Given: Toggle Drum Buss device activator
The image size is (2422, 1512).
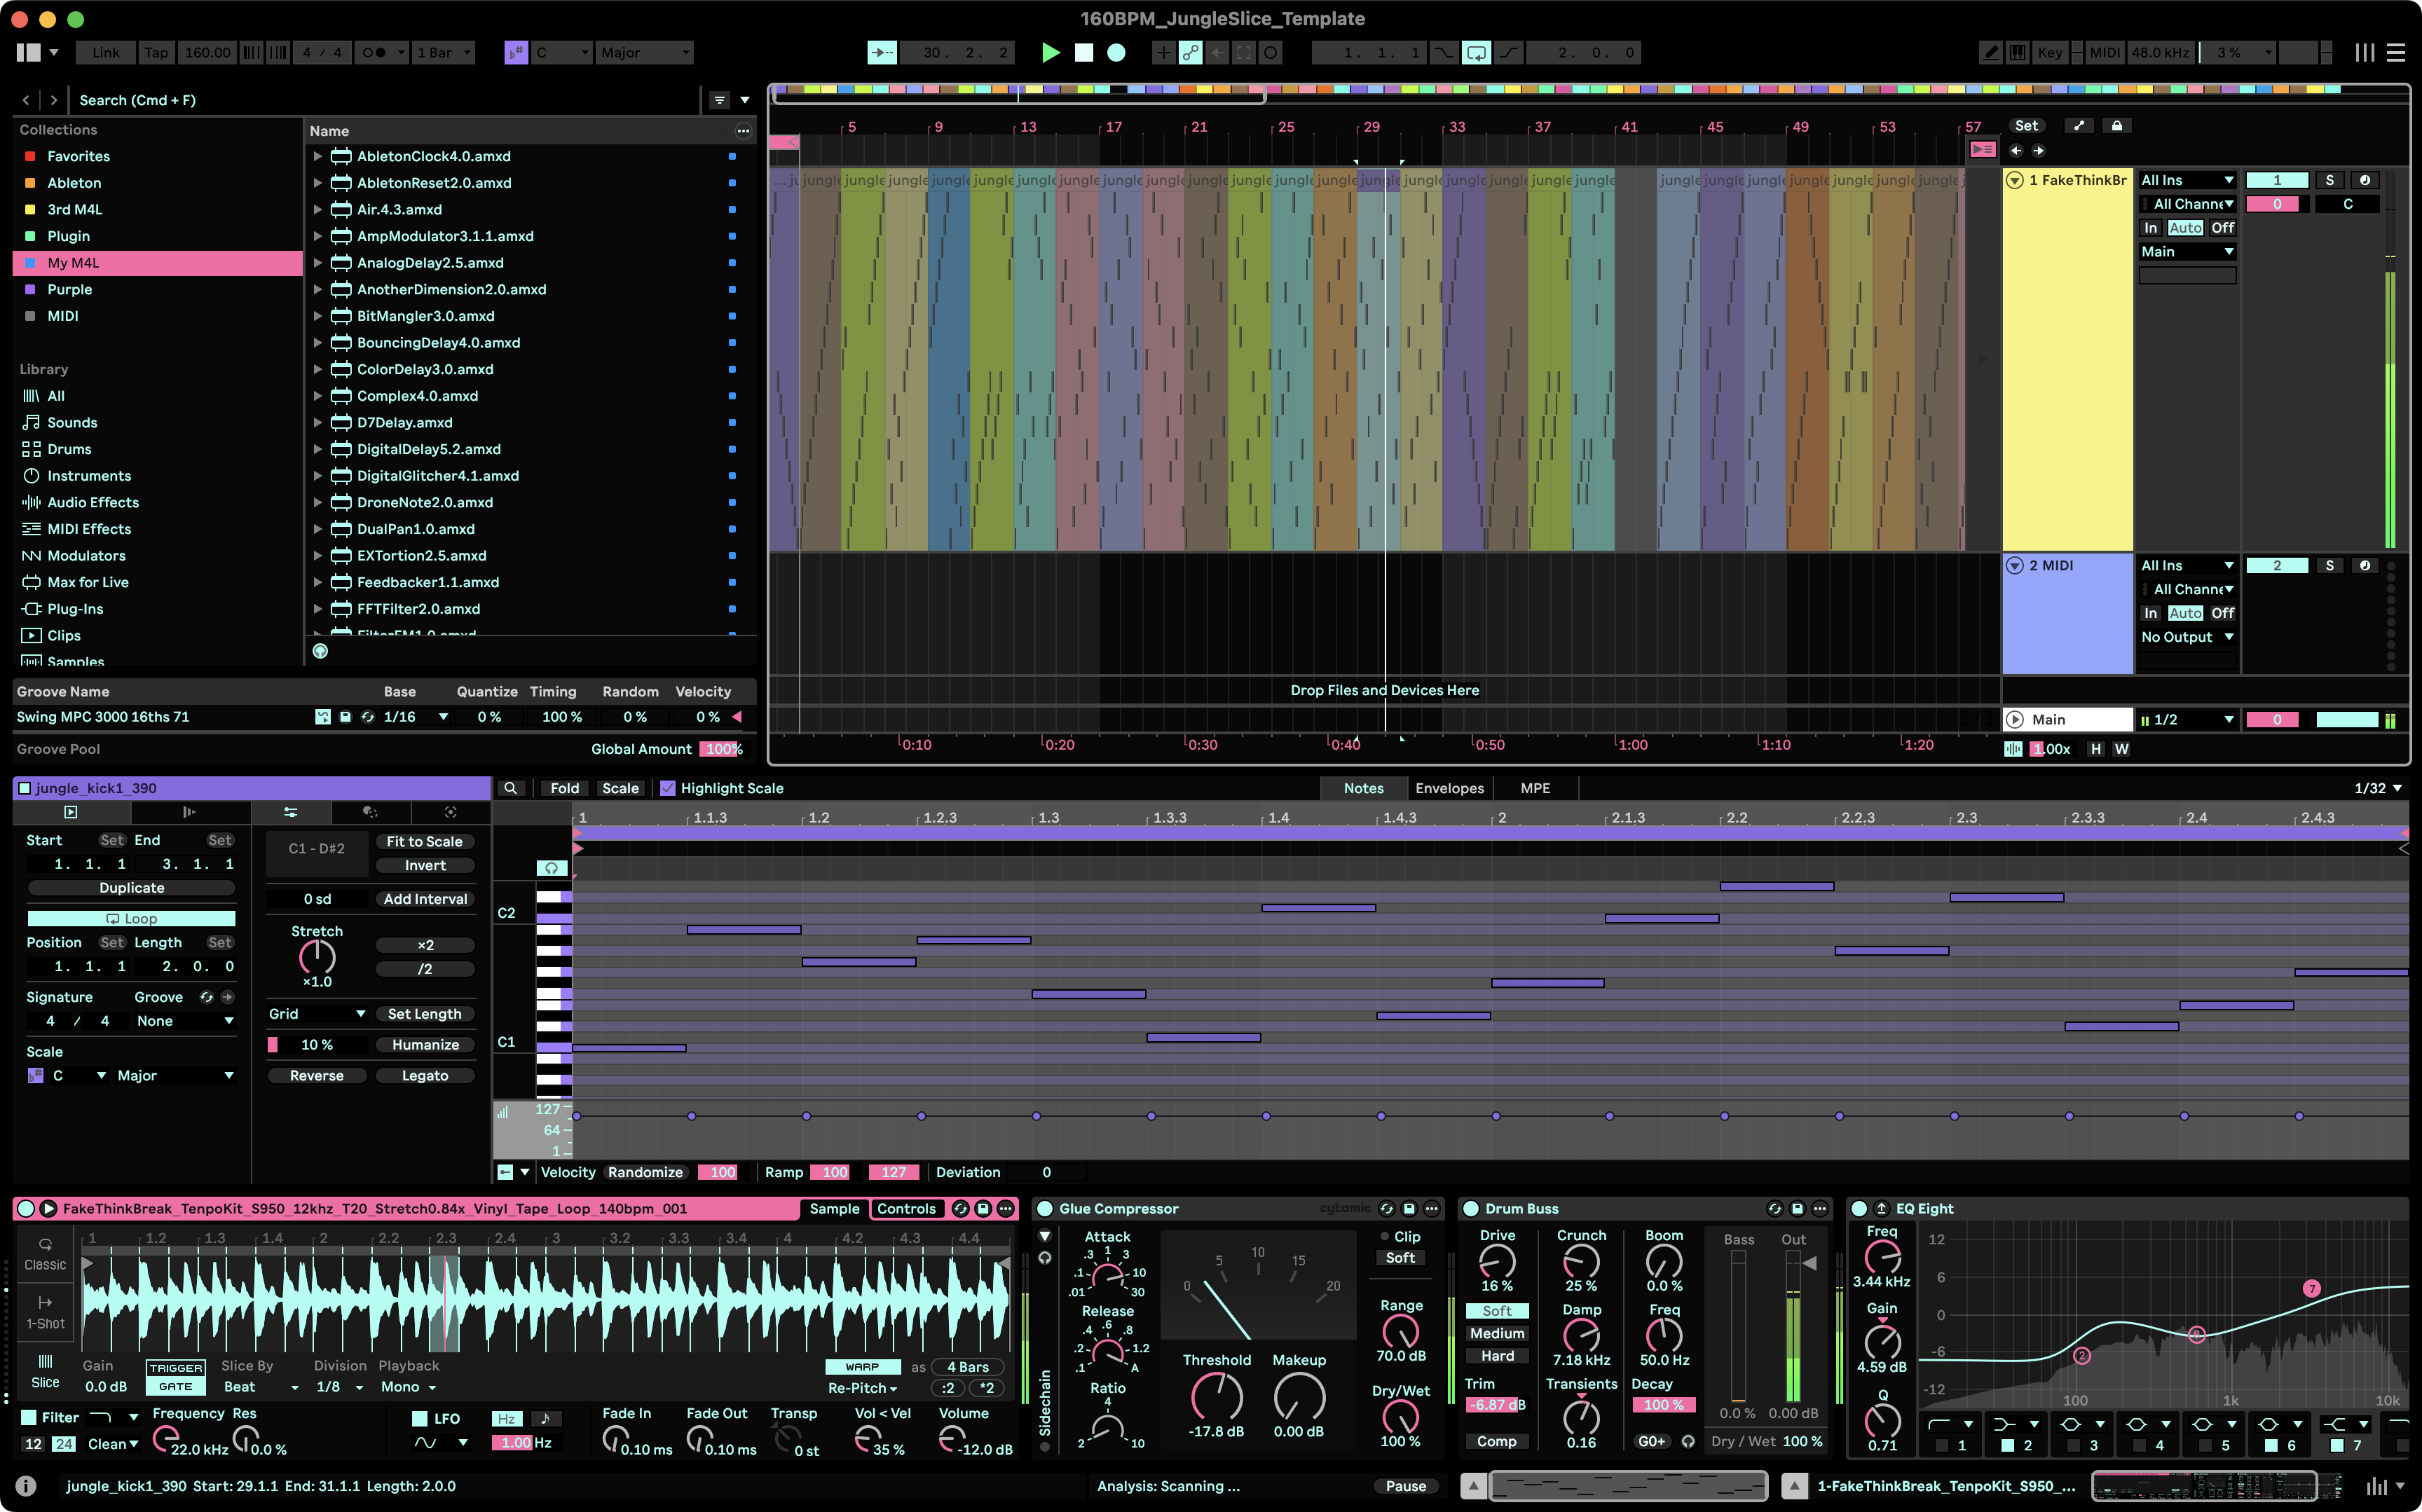Looking at the screenshot, I should [1471, 1209].
